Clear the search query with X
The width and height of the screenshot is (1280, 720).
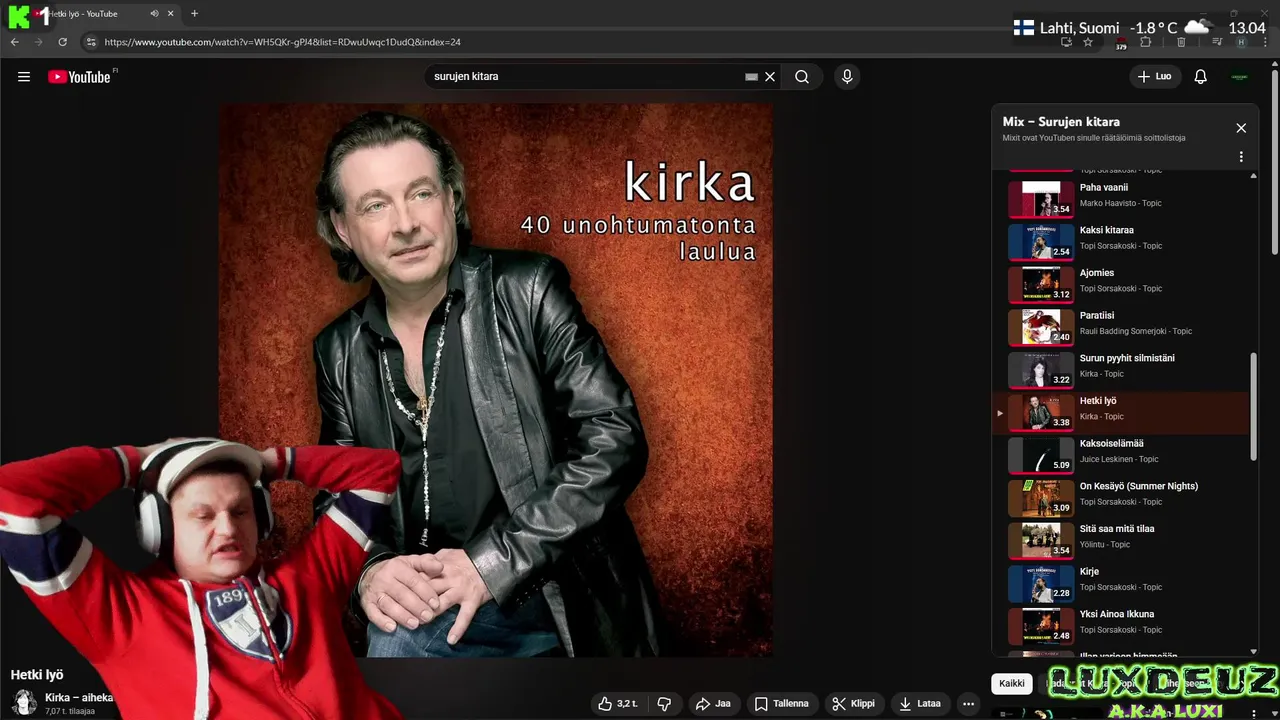pos(770,77)
